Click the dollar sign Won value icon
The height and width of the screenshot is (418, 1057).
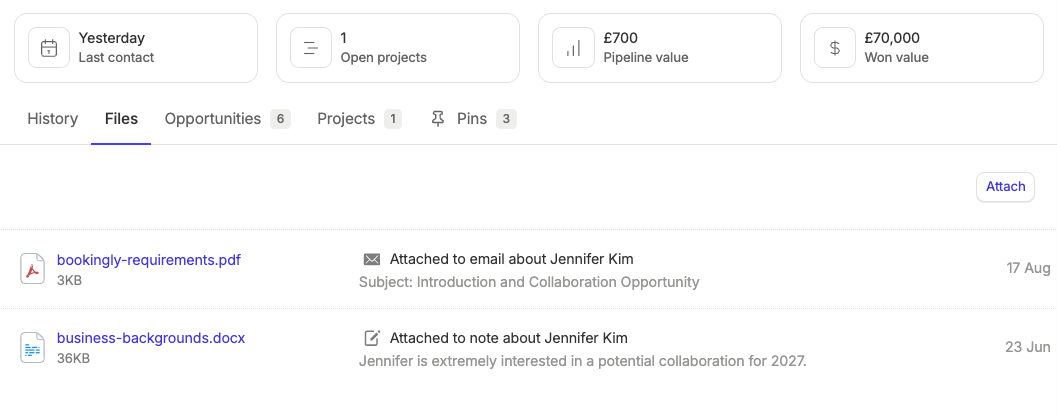click(835, 48)
